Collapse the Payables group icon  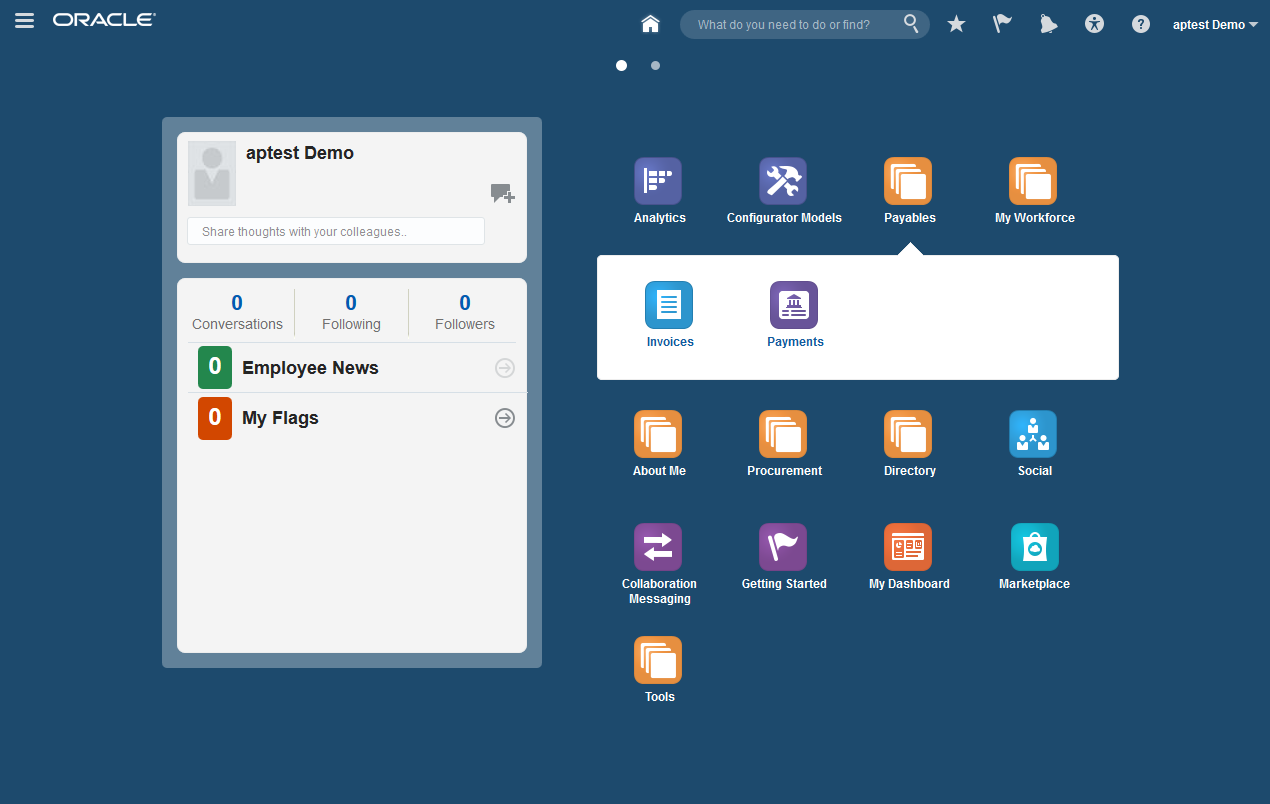[x=908, y=181]
